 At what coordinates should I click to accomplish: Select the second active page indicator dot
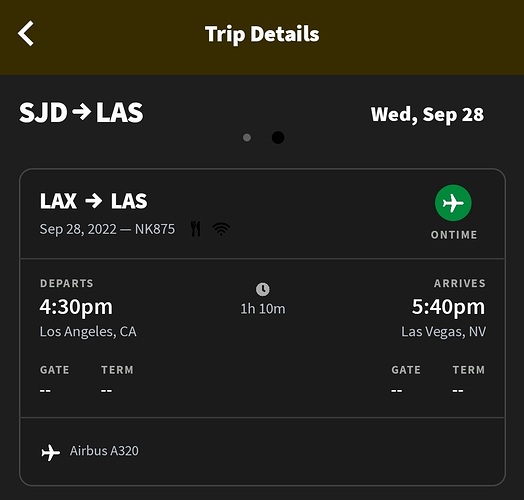click(x=278, y=137)
